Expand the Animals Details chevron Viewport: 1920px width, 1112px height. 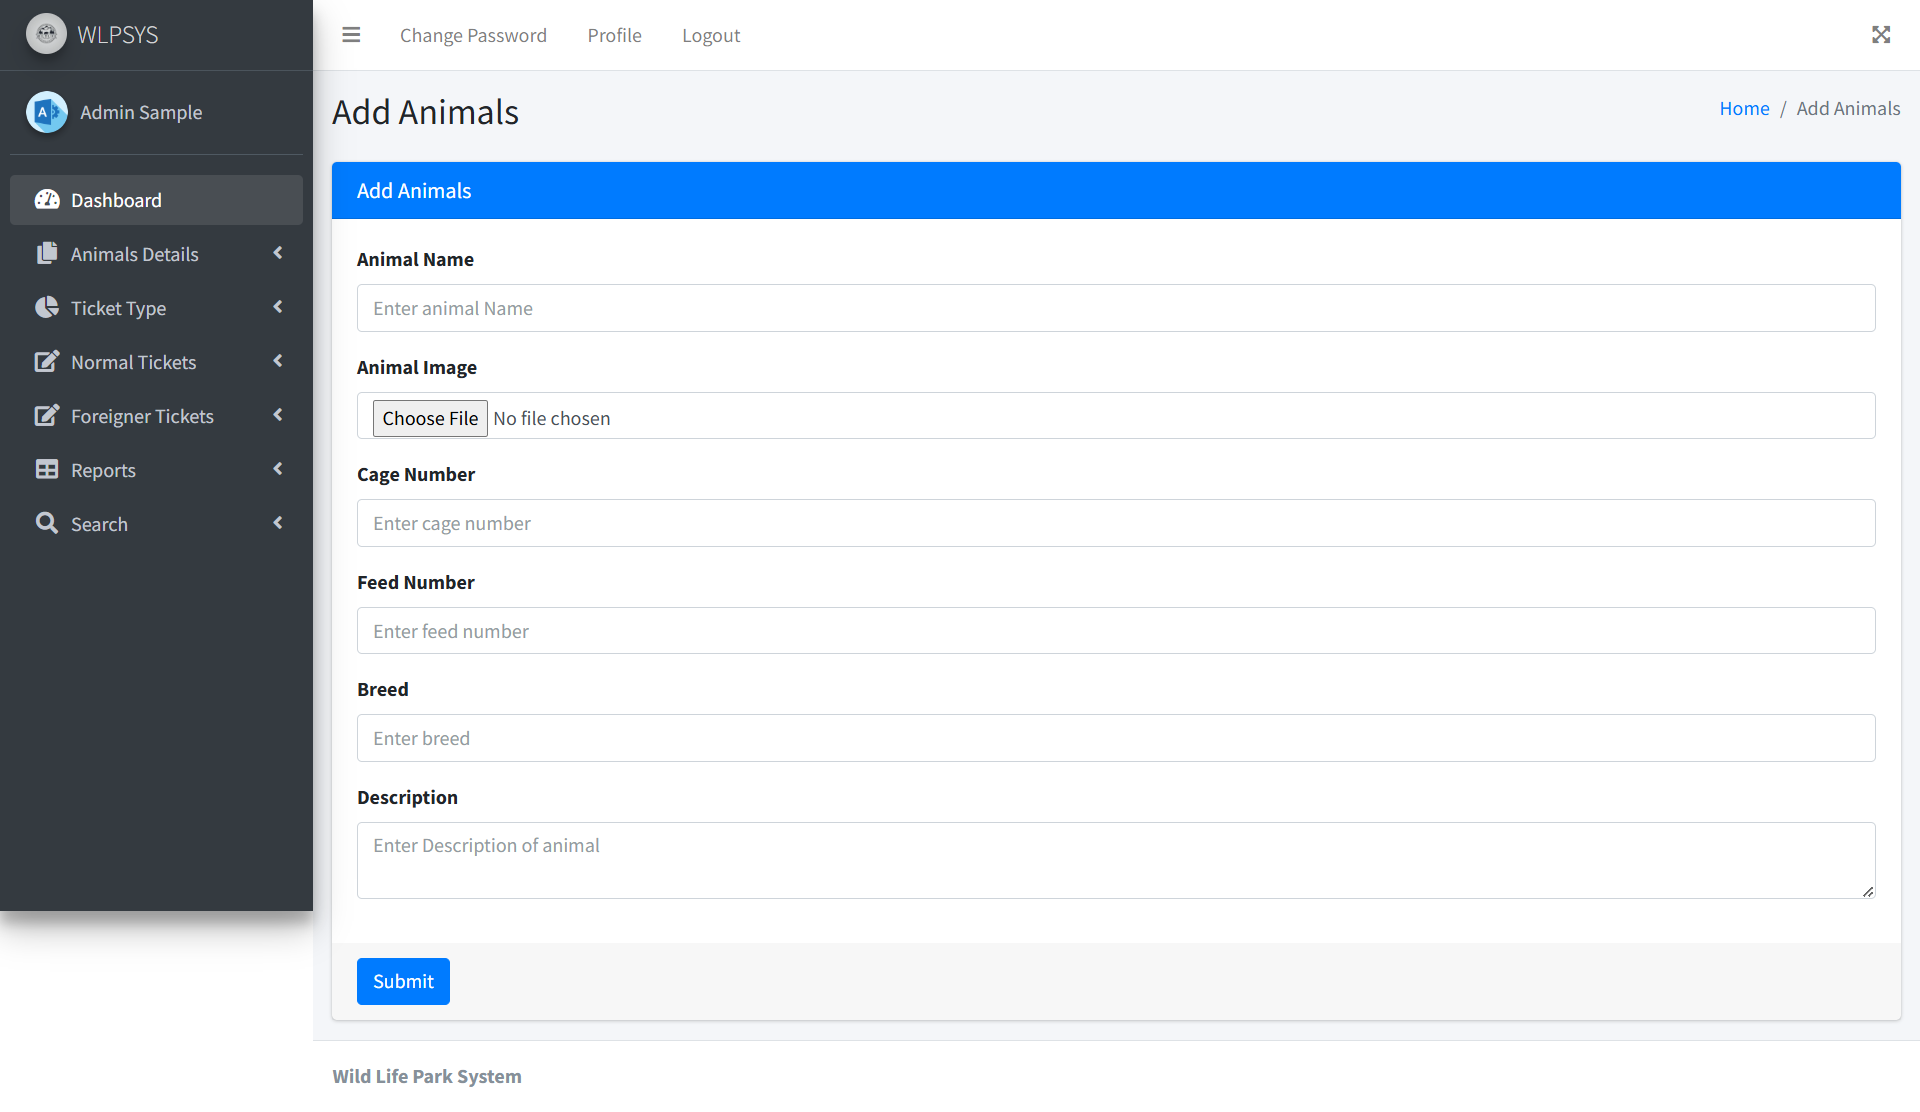pos(278,253)
